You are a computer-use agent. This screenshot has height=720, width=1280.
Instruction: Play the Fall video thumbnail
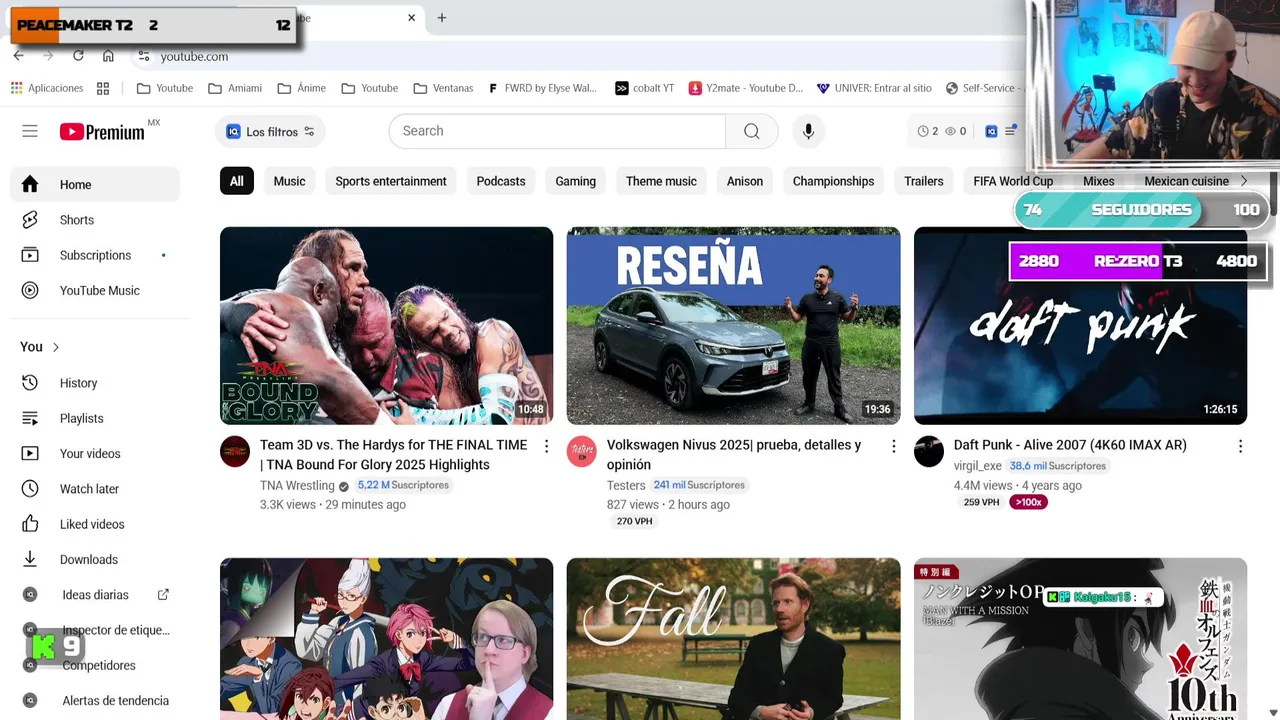pyautogui.click(x=733, y=638)
